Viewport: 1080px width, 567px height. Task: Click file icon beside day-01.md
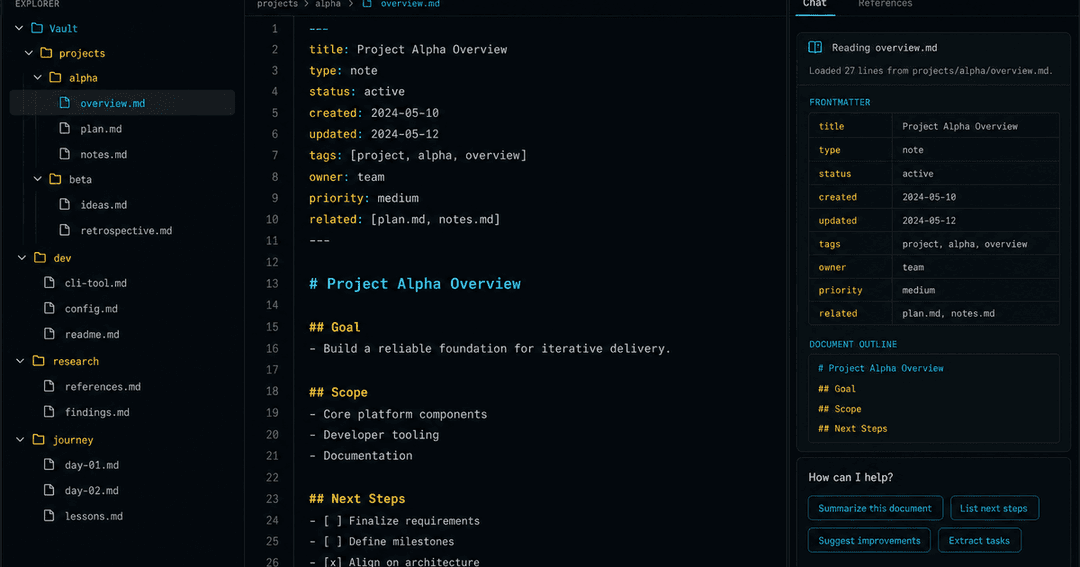[x=50, y=464]
